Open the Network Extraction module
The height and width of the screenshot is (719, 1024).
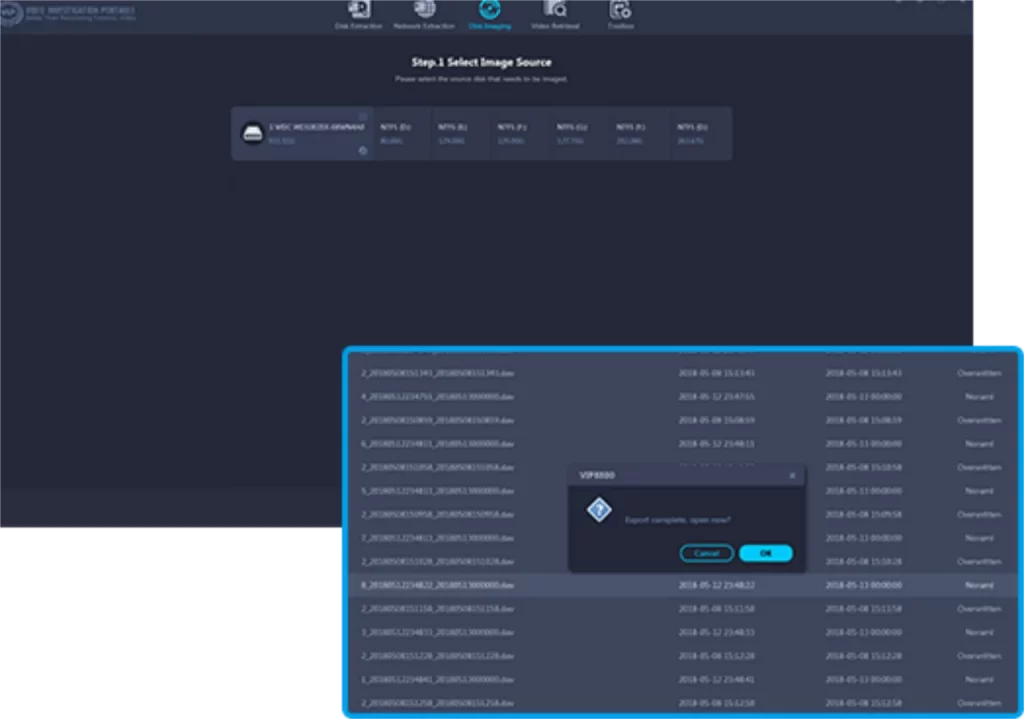tap(424, 12)
